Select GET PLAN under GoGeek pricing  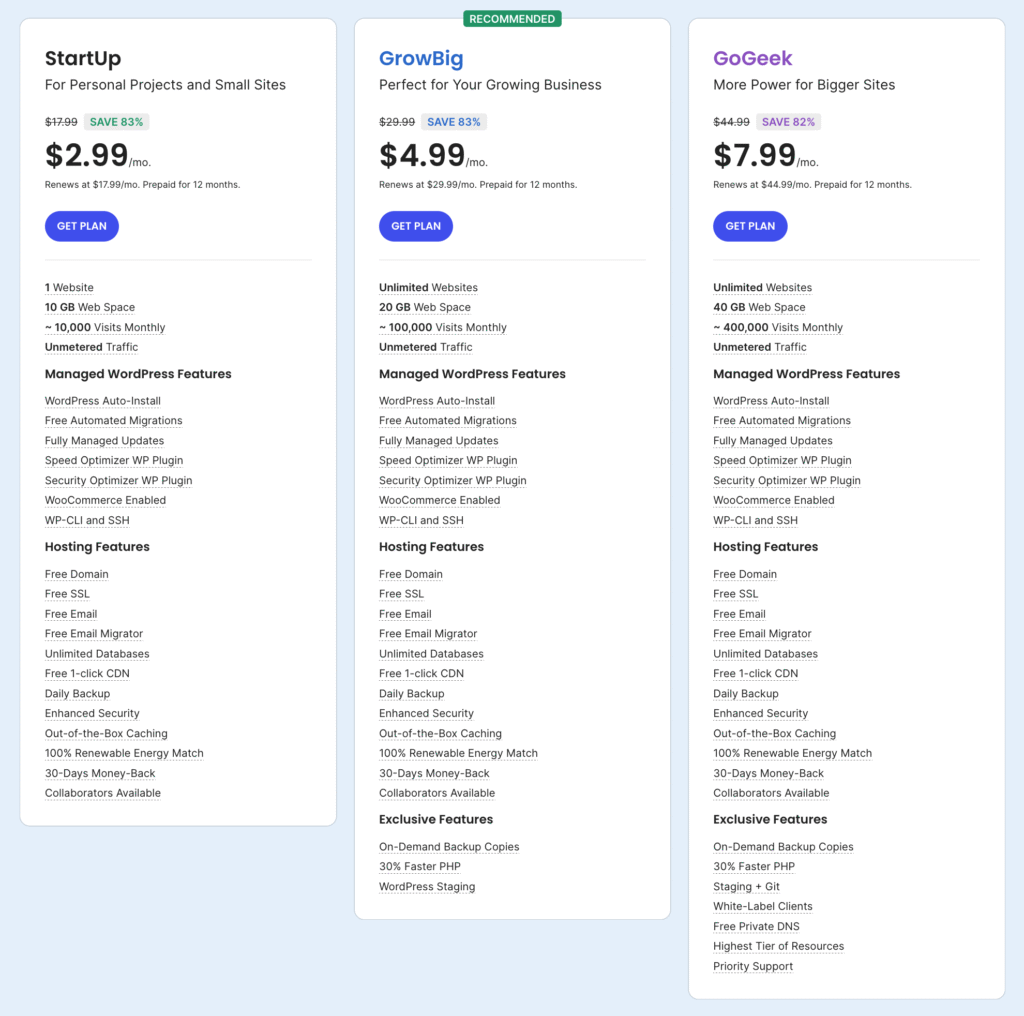click(750, 226)
